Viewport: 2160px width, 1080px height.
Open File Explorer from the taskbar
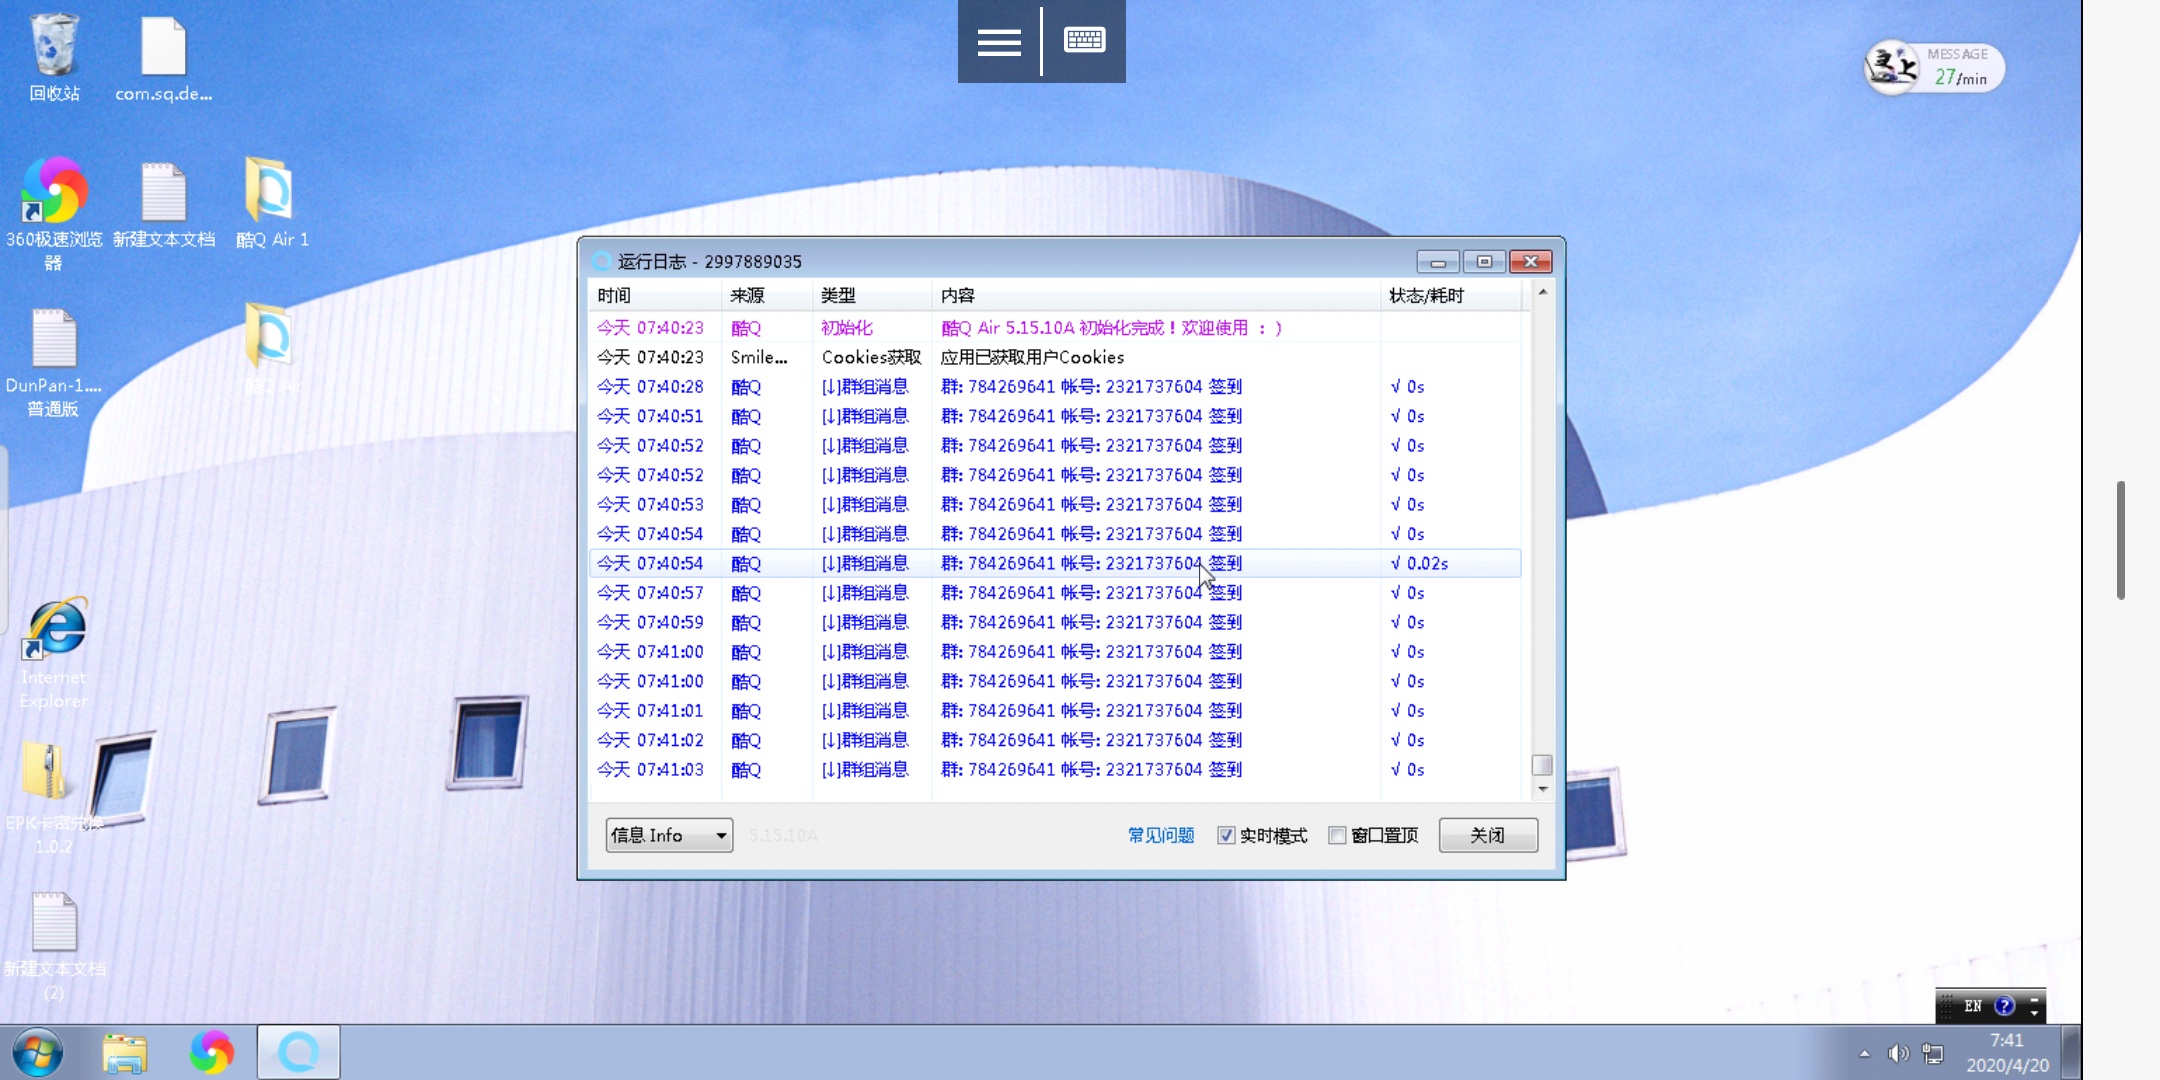[125, 1052]
